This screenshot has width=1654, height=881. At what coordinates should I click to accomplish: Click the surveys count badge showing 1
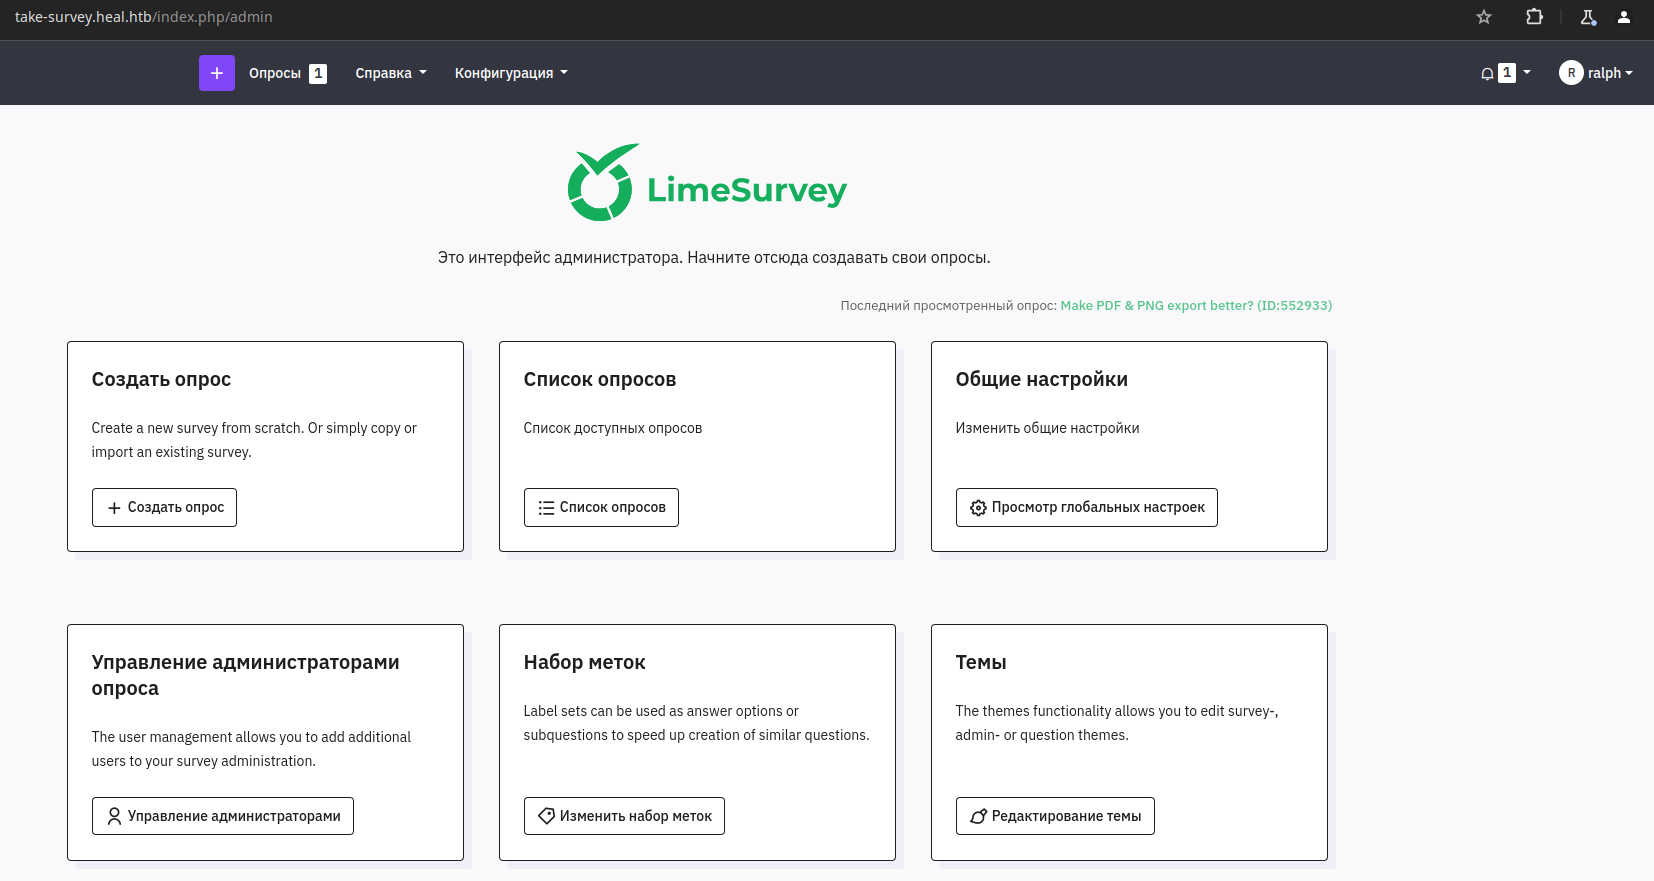tap(318, 73)
